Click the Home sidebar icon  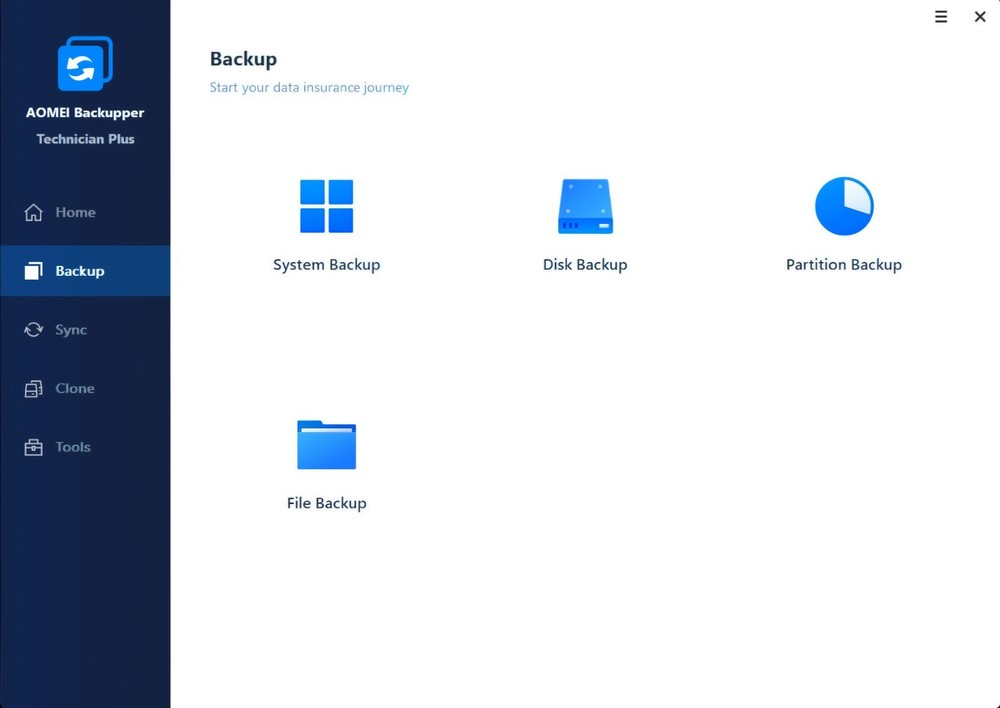pyautogui.click(x=33, y=212)
